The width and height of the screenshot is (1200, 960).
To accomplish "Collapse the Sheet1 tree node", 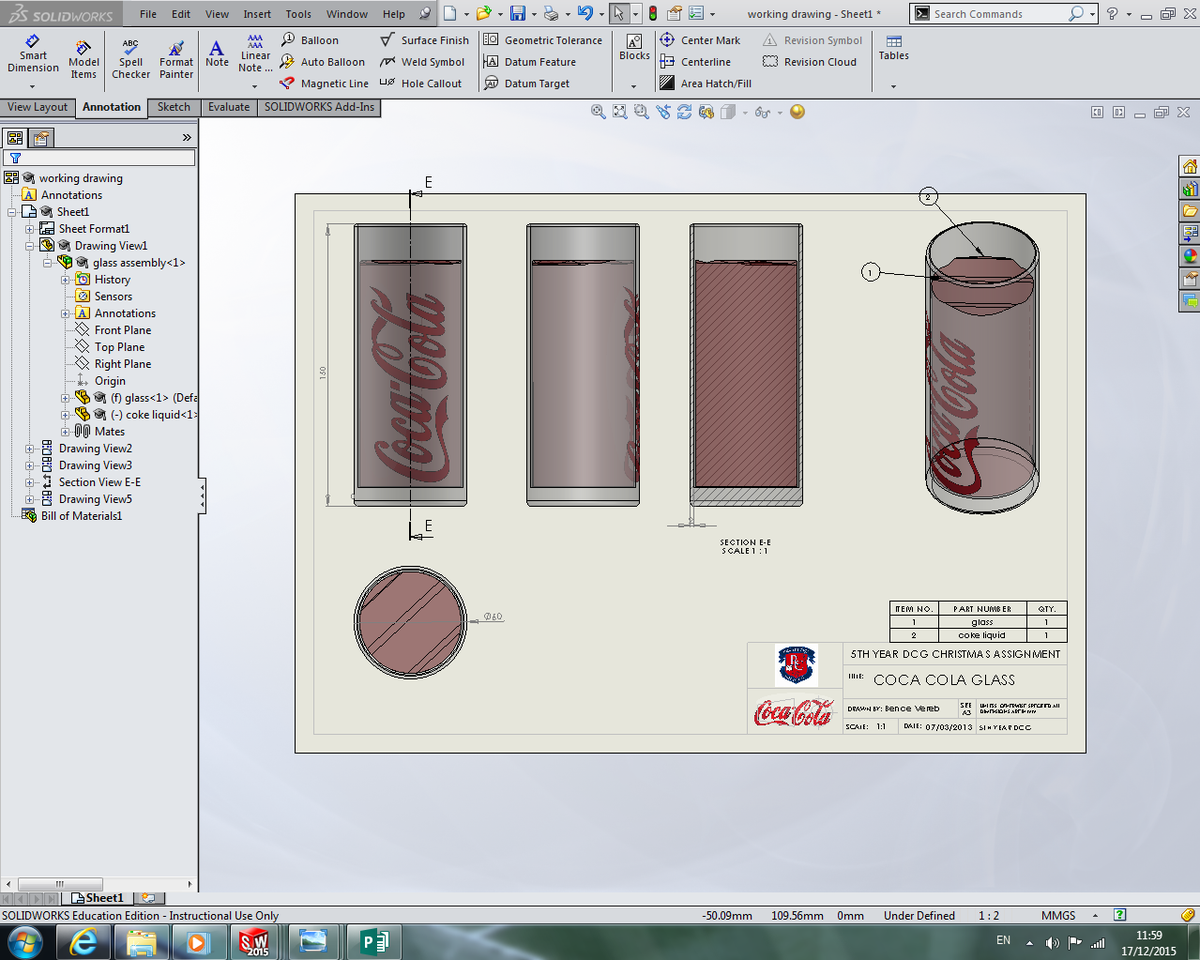I will tap(12, 212).
